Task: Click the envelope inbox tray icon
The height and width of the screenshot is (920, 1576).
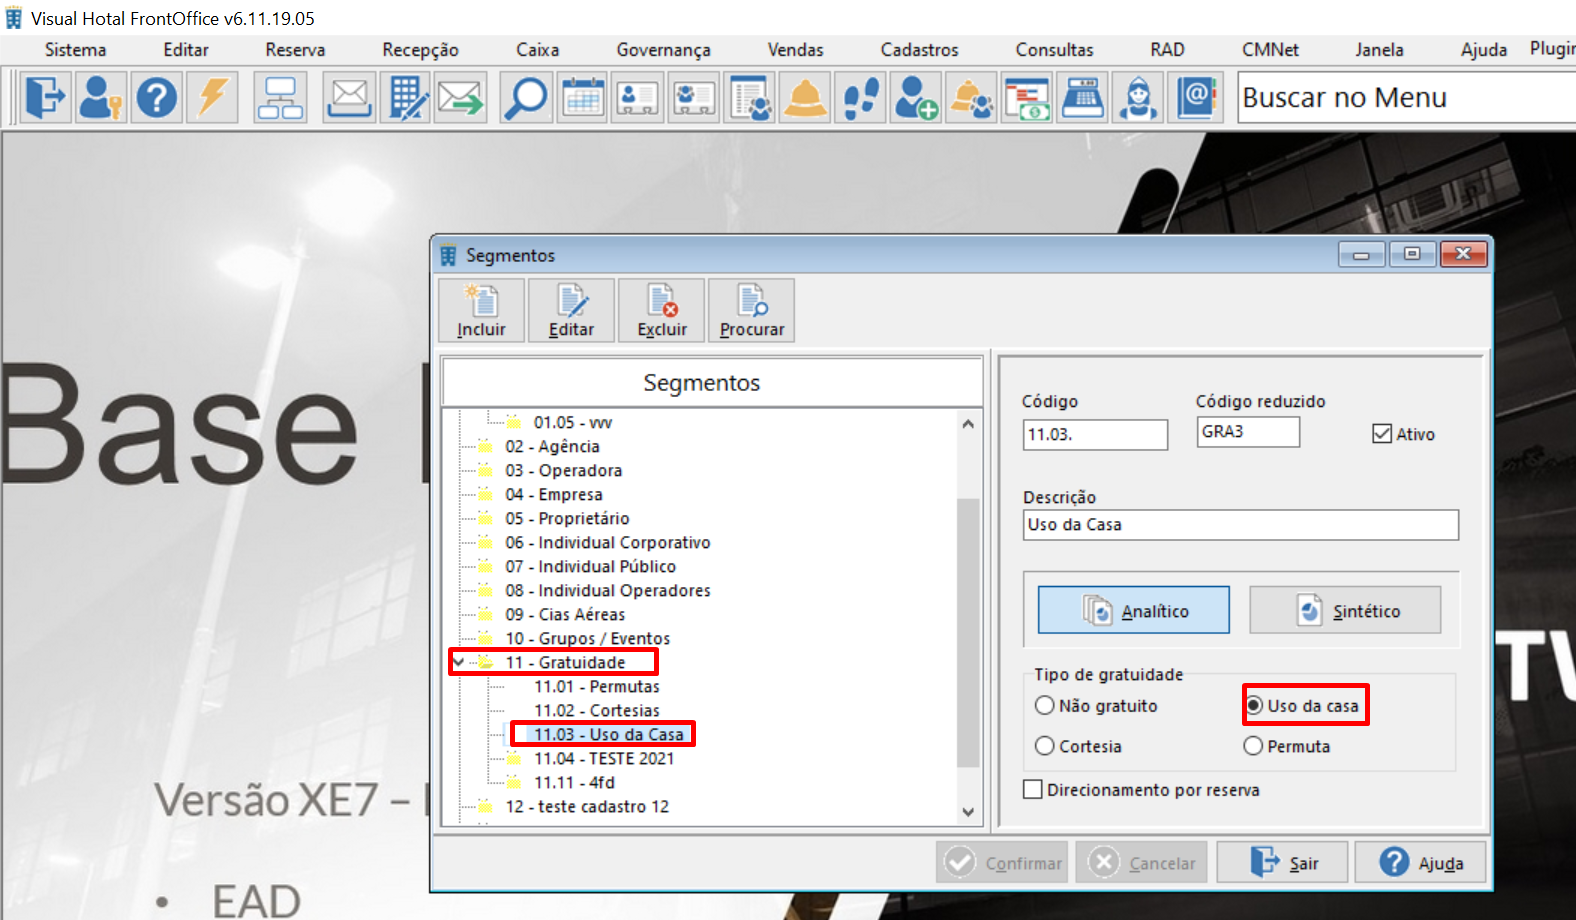Action: tap(349, 98)
